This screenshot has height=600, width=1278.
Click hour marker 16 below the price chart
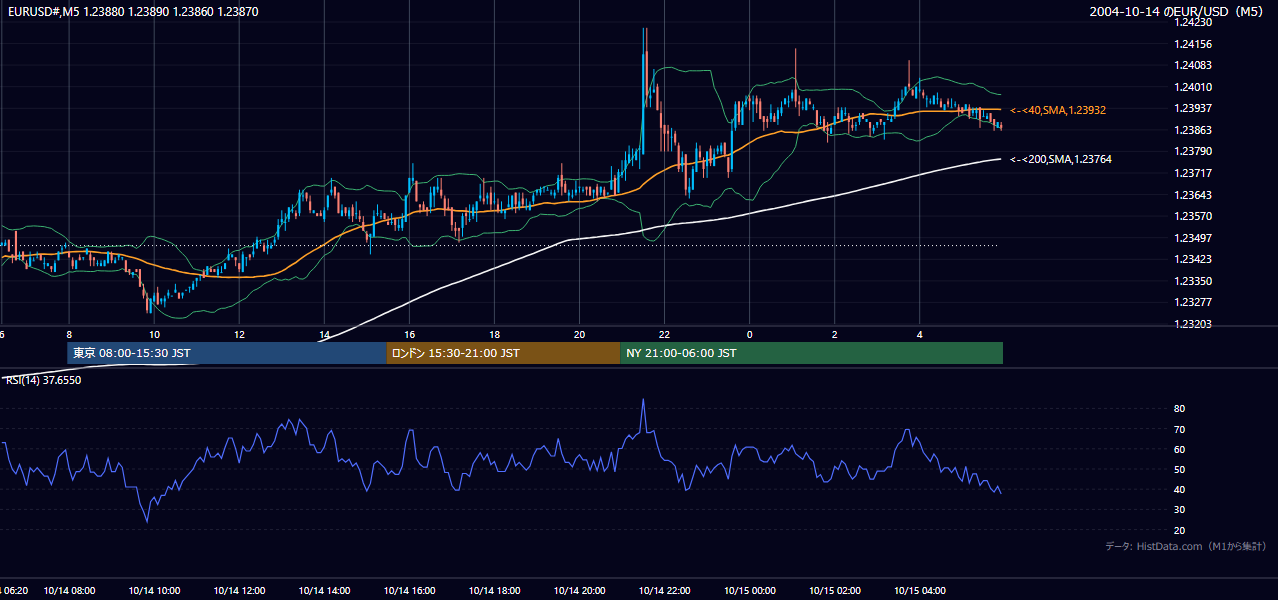[410, 334]
